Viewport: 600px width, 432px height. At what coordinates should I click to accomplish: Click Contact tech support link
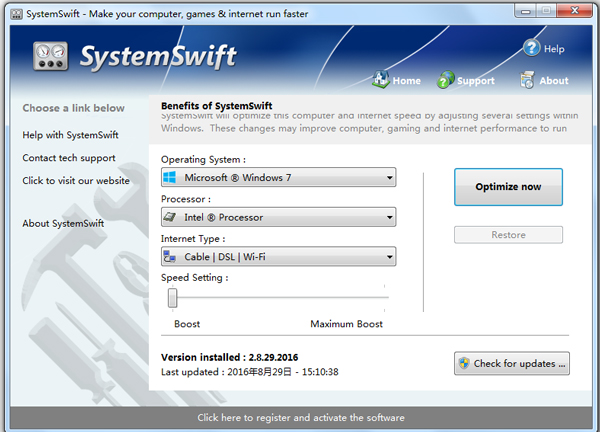point(69,158)
